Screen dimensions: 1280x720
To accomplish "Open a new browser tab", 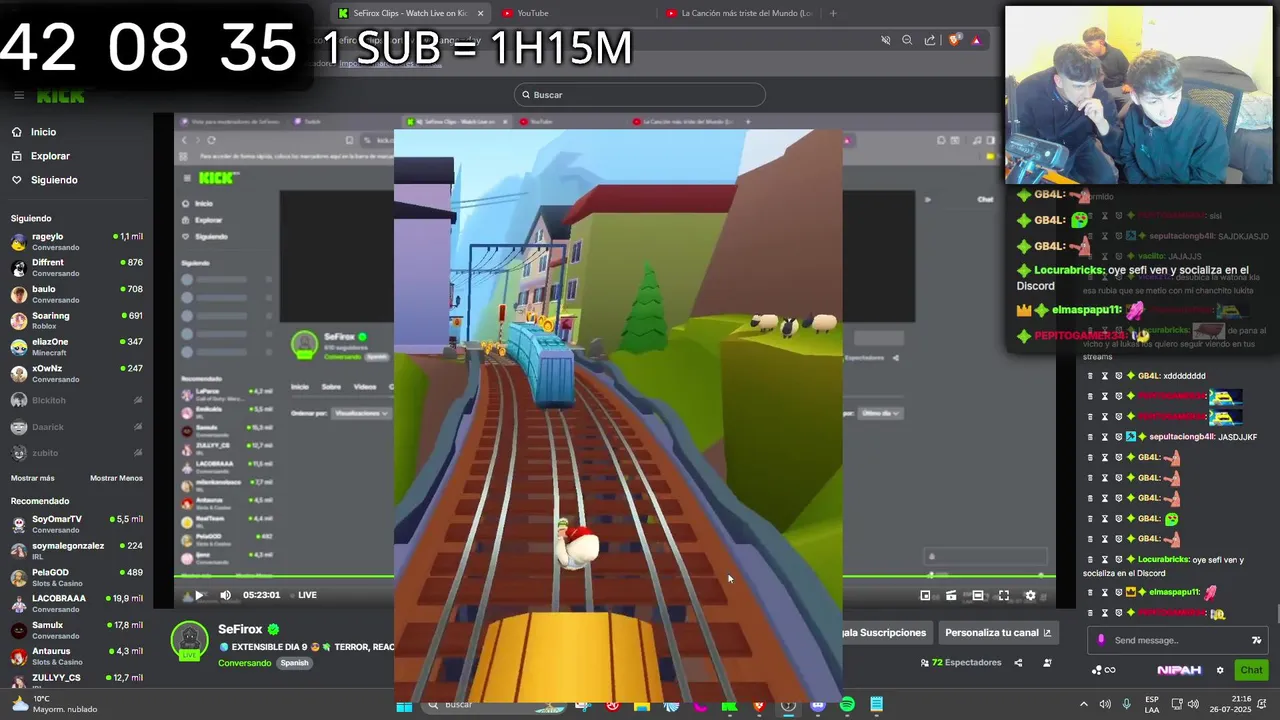I will (833, 13).
